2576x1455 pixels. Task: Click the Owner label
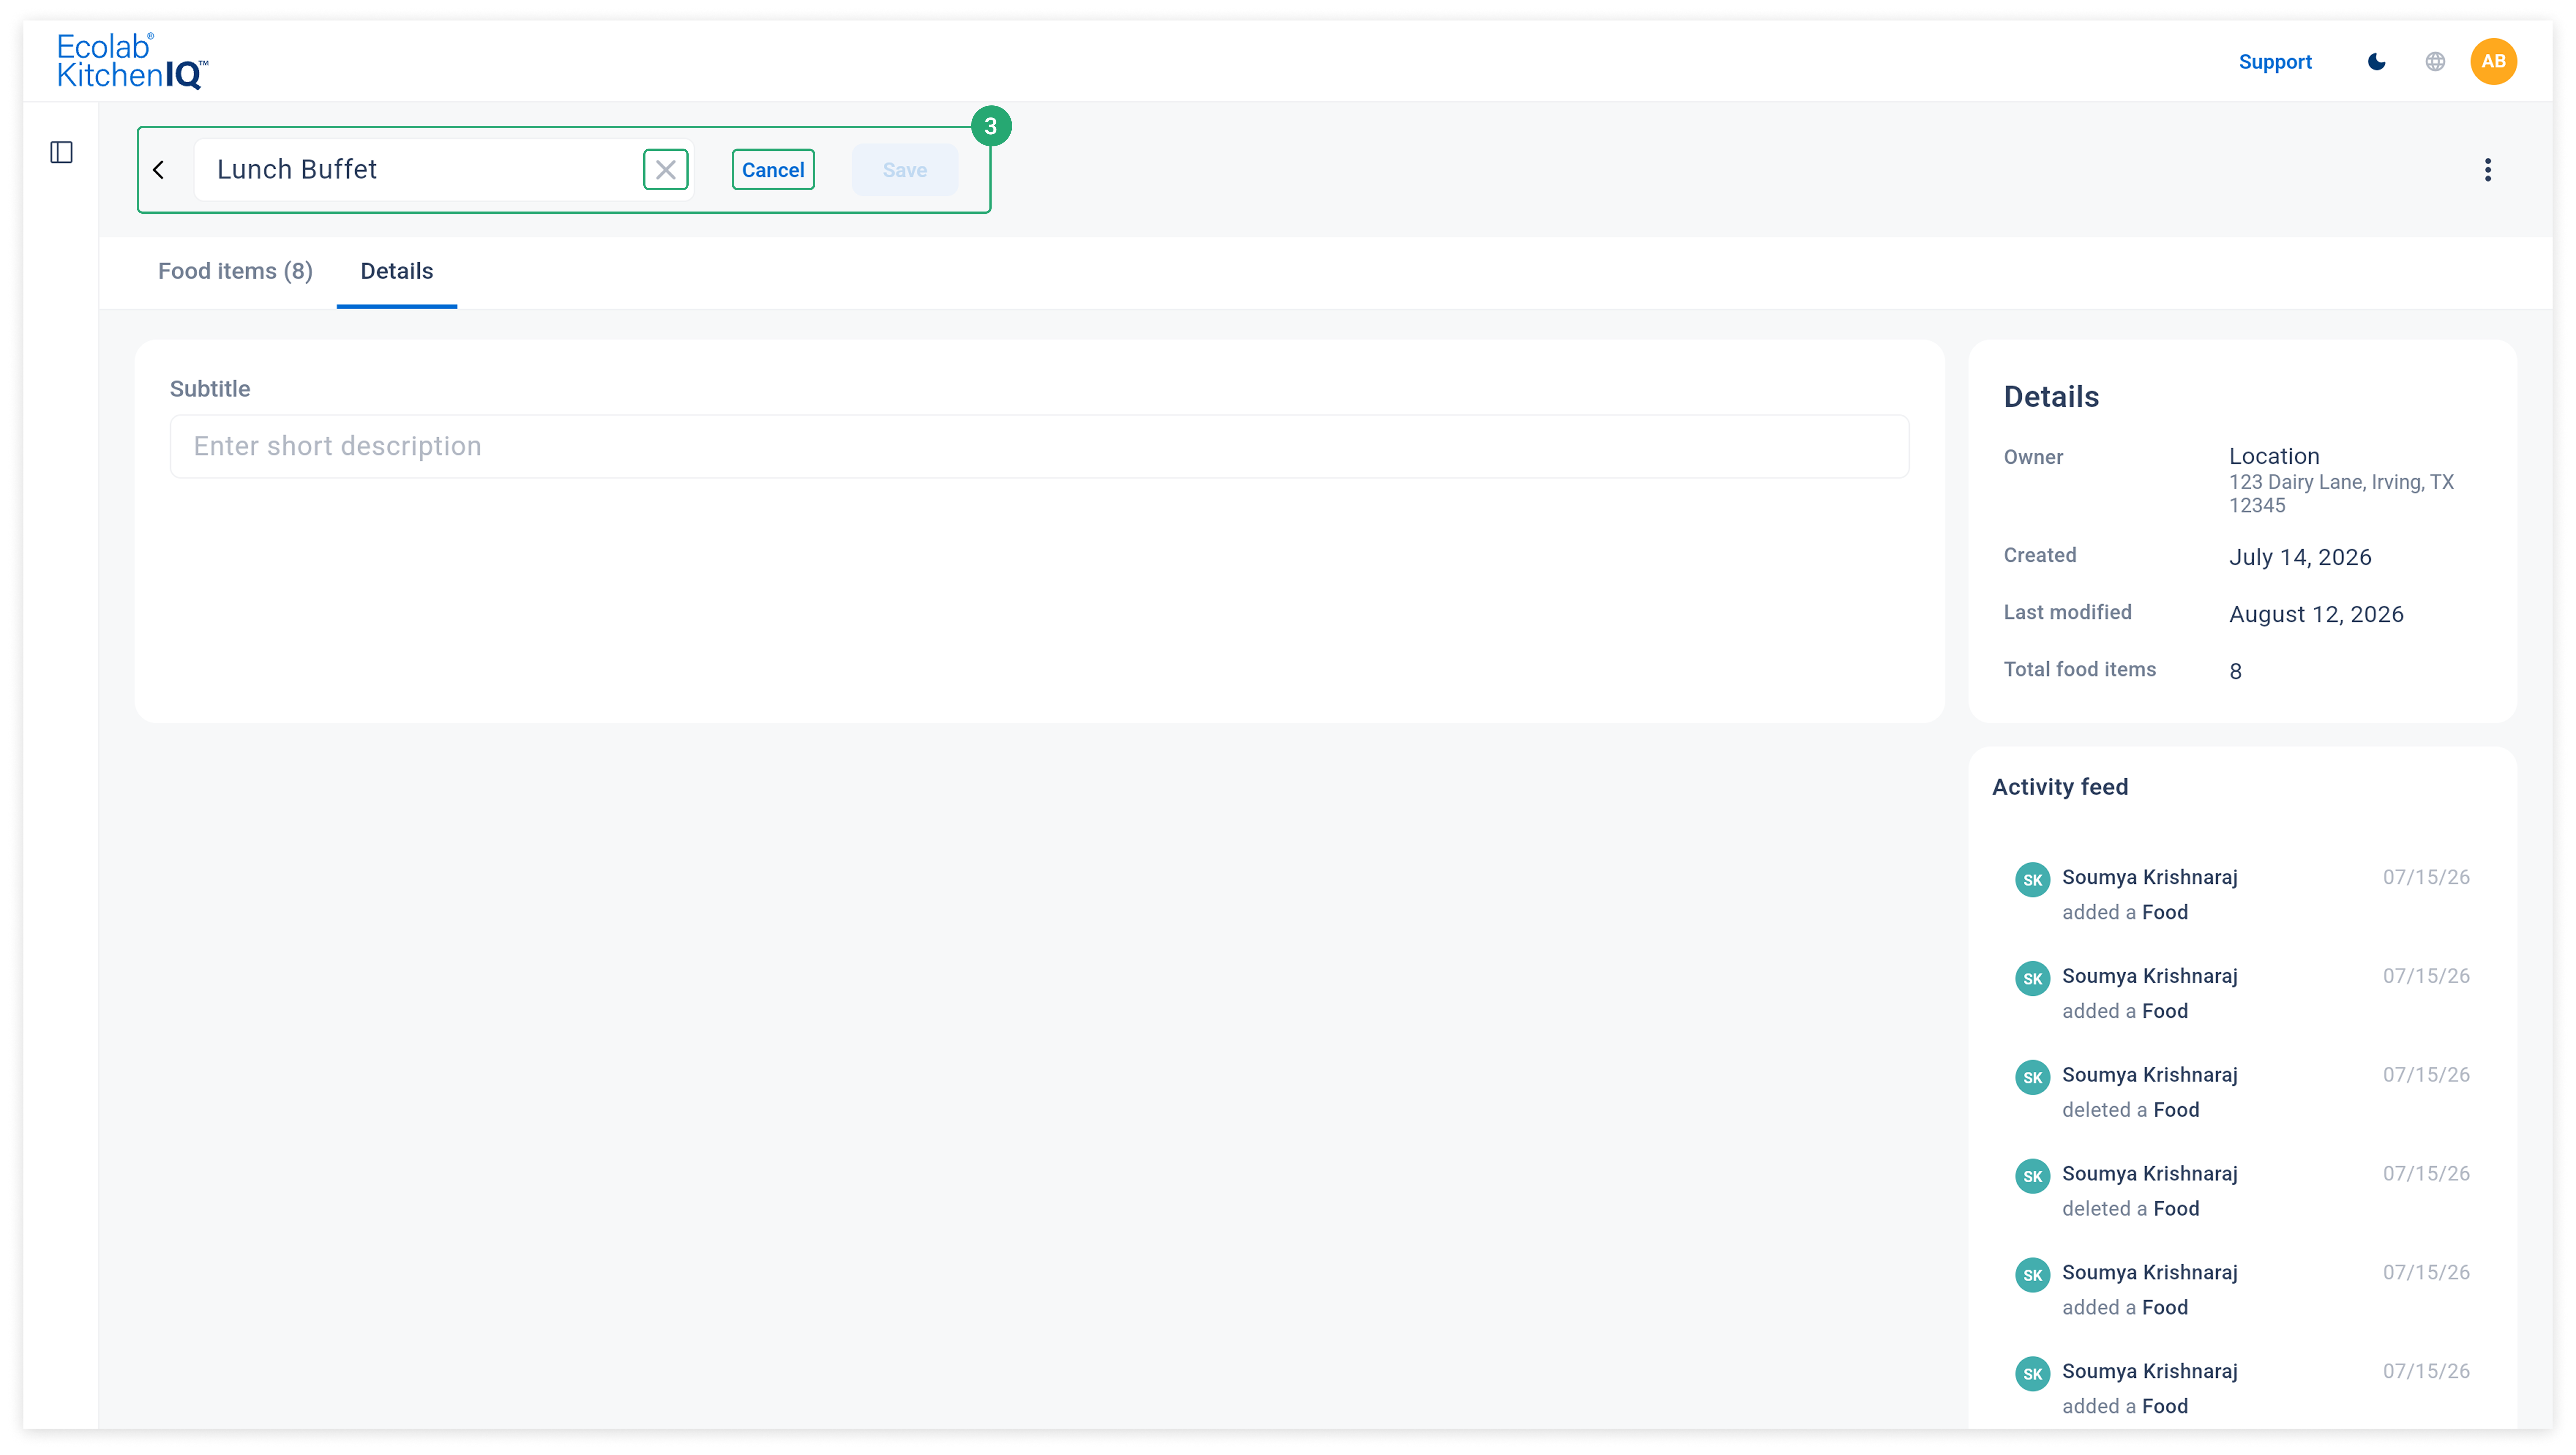(x=2033, y=457)
